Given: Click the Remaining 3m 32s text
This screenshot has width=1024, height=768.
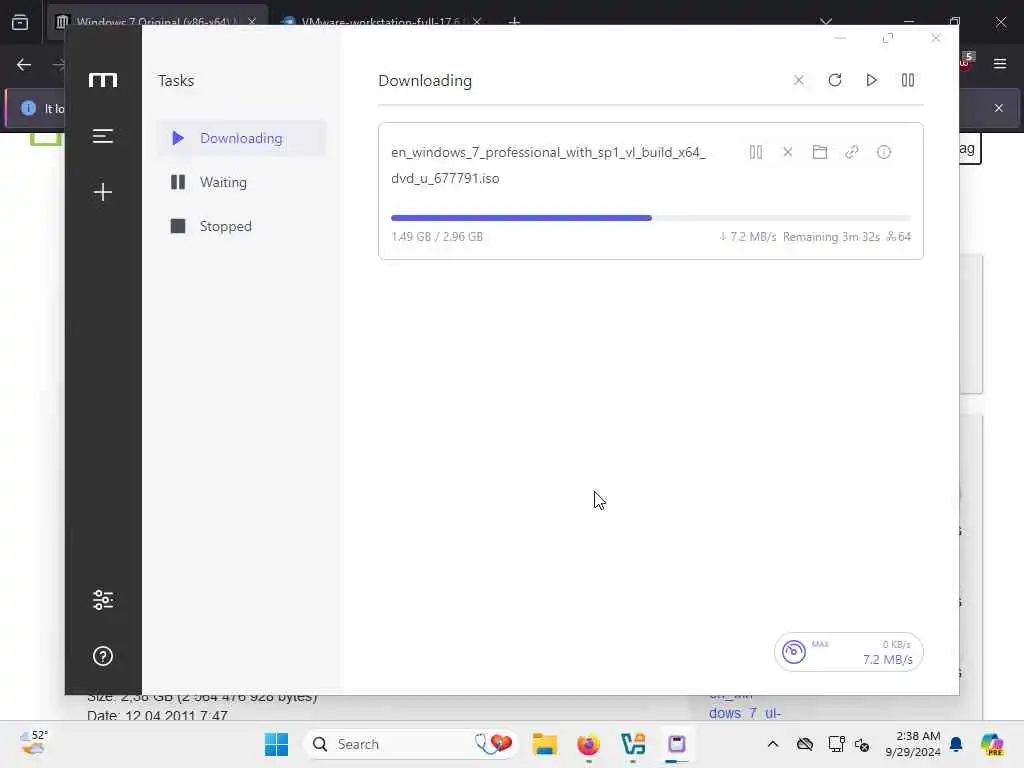Looking at the screenshot, I should 831,236.
